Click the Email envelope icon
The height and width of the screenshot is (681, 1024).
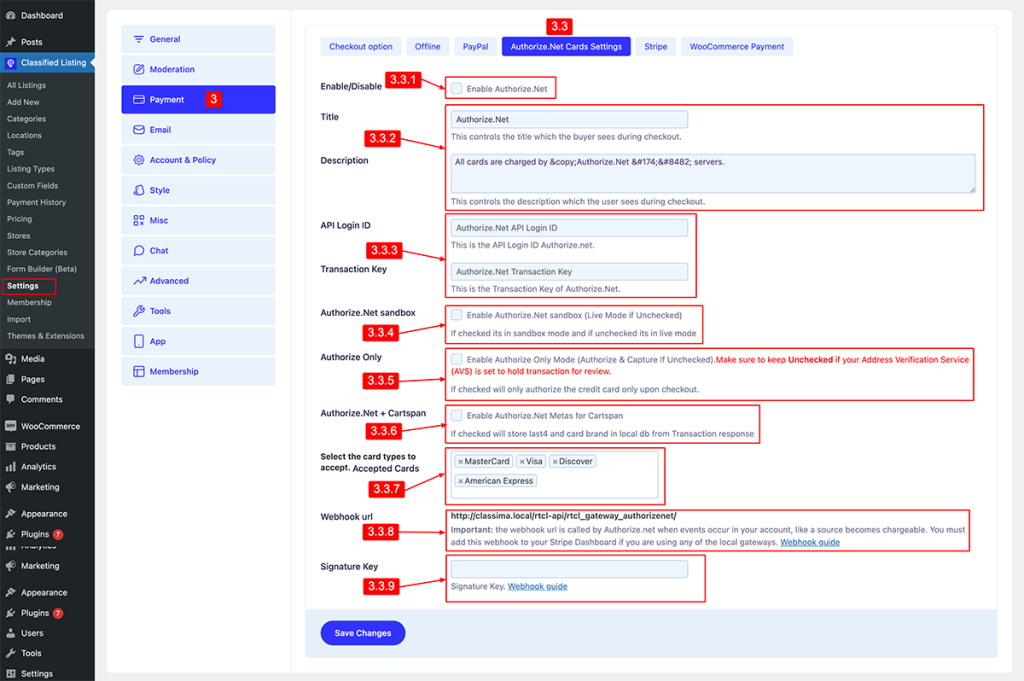138,129
